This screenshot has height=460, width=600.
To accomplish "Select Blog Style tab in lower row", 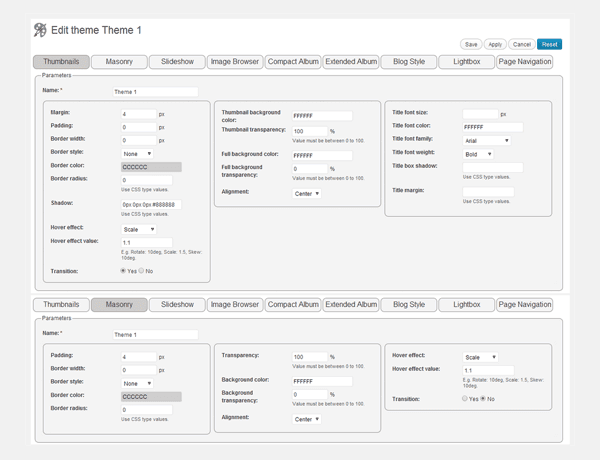I will tap(409, 305).
